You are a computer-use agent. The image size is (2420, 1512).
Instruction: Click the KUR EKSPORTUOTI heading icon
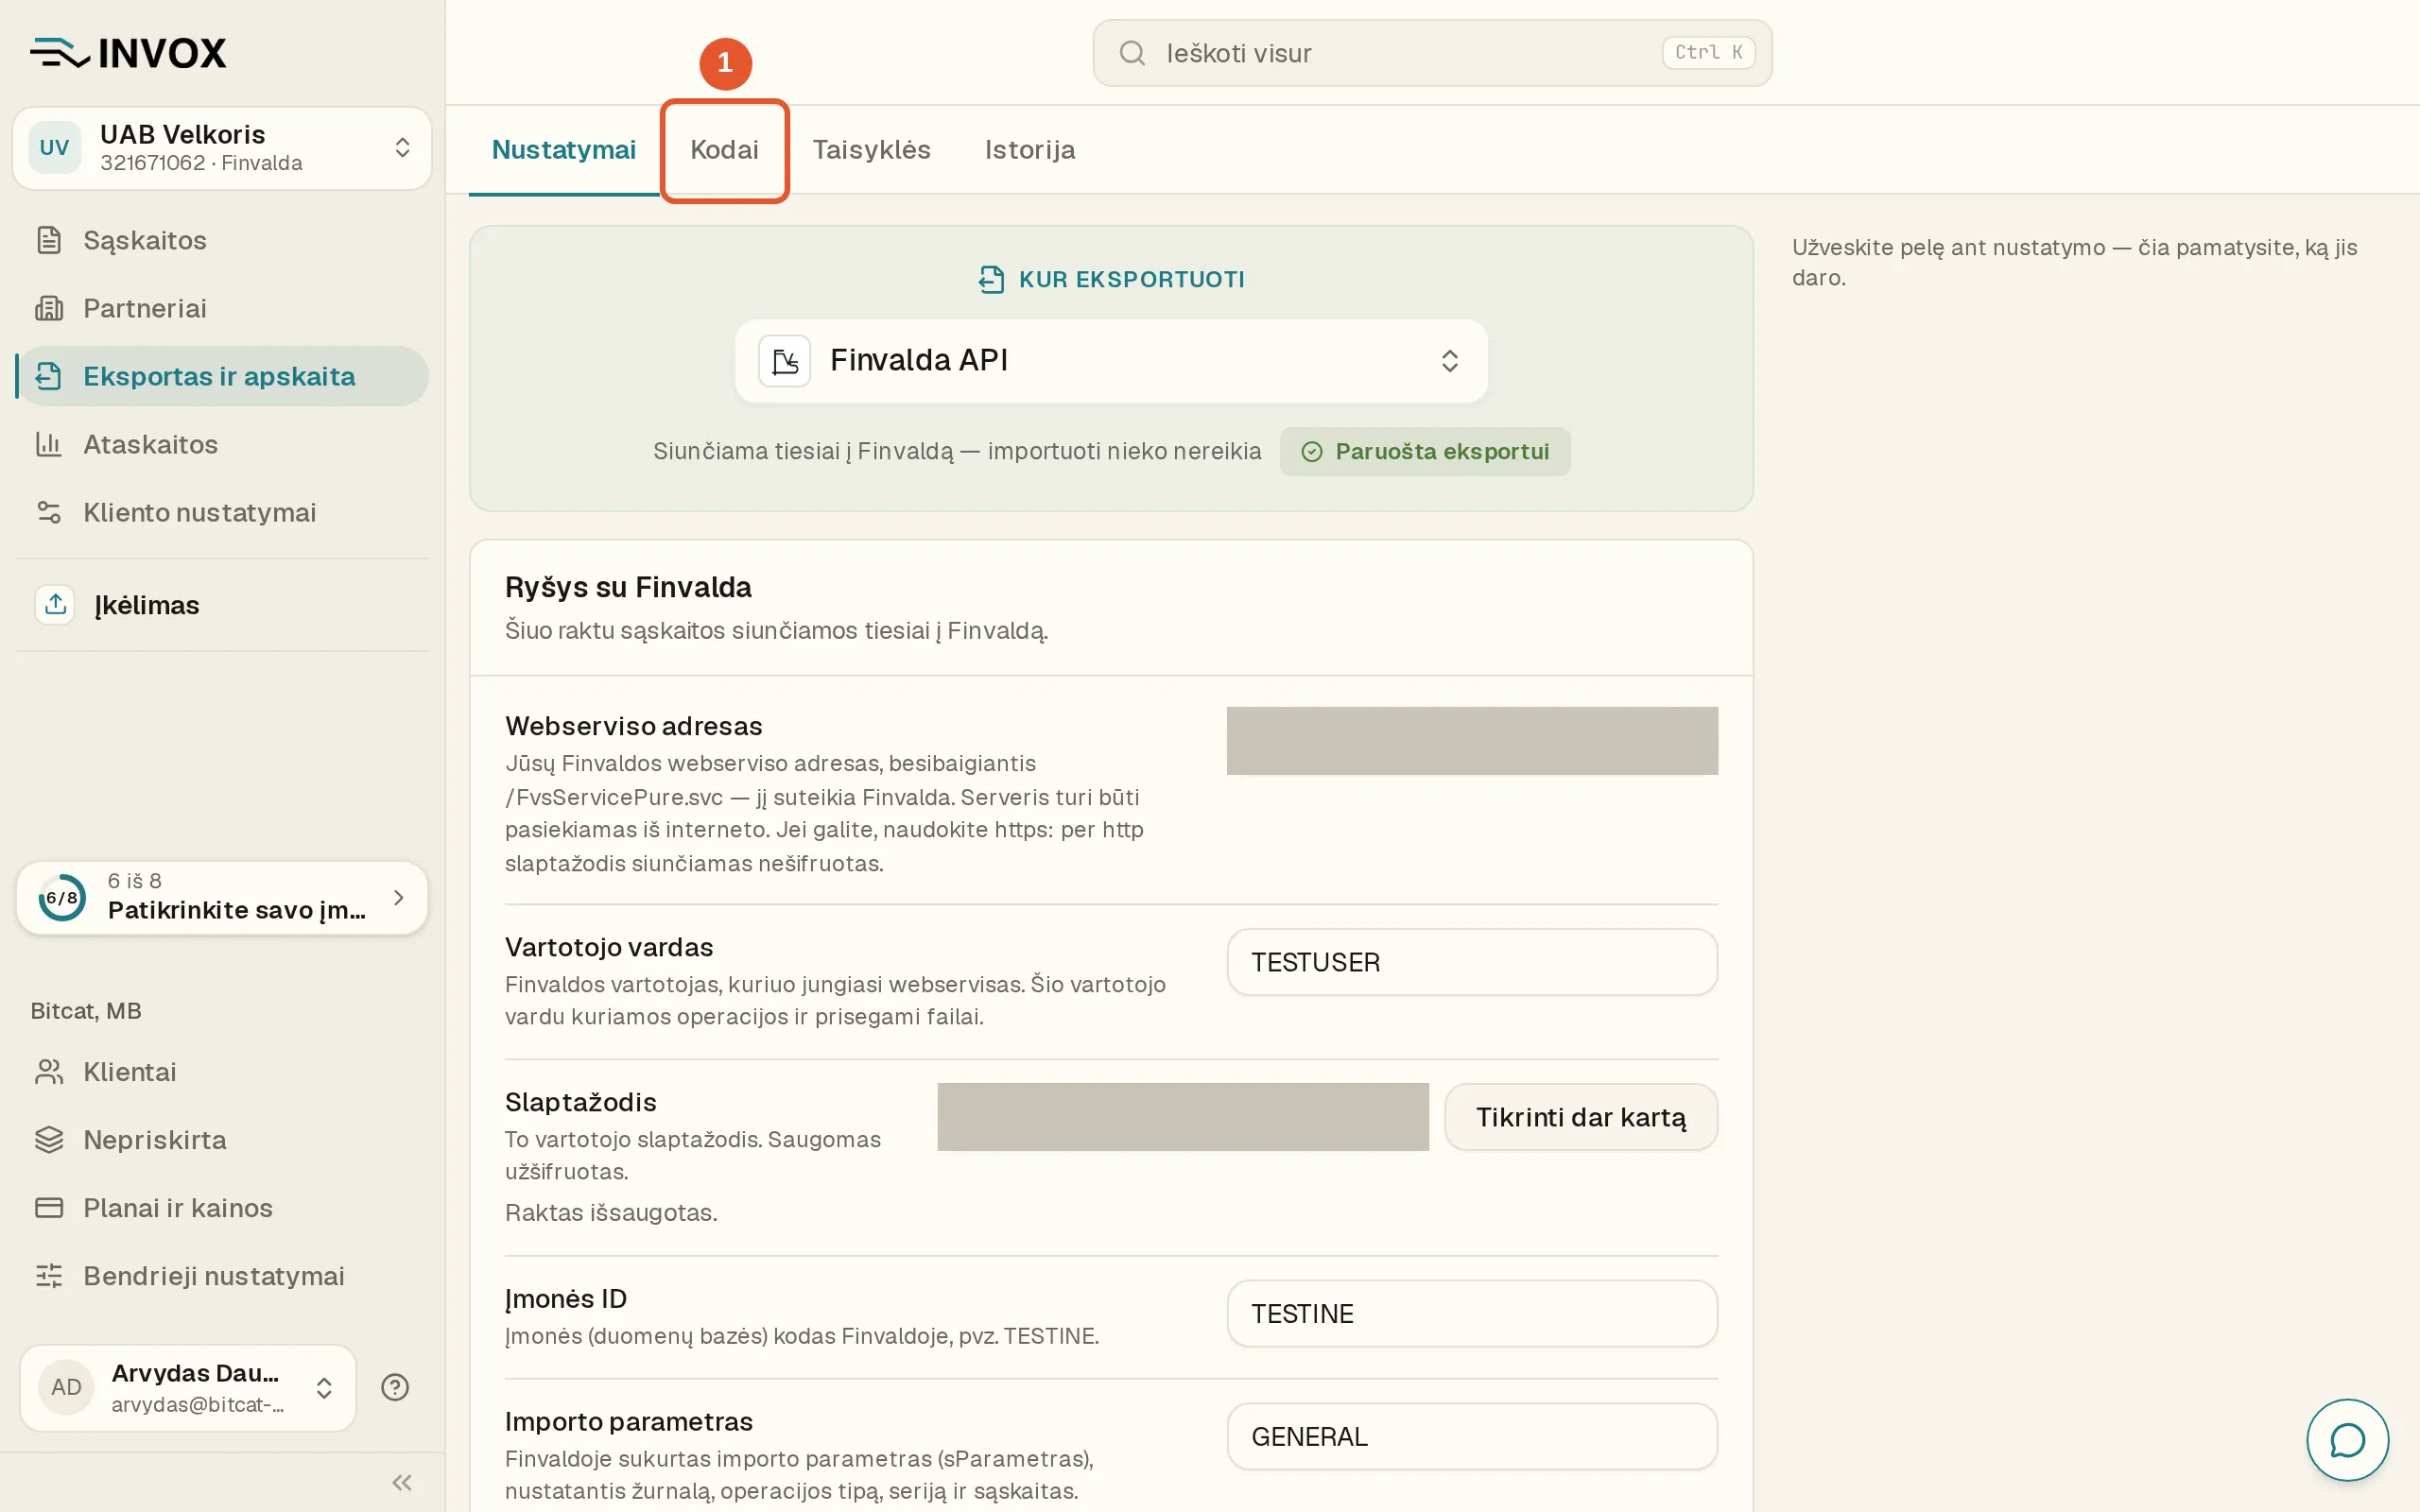tap(990, 280)
